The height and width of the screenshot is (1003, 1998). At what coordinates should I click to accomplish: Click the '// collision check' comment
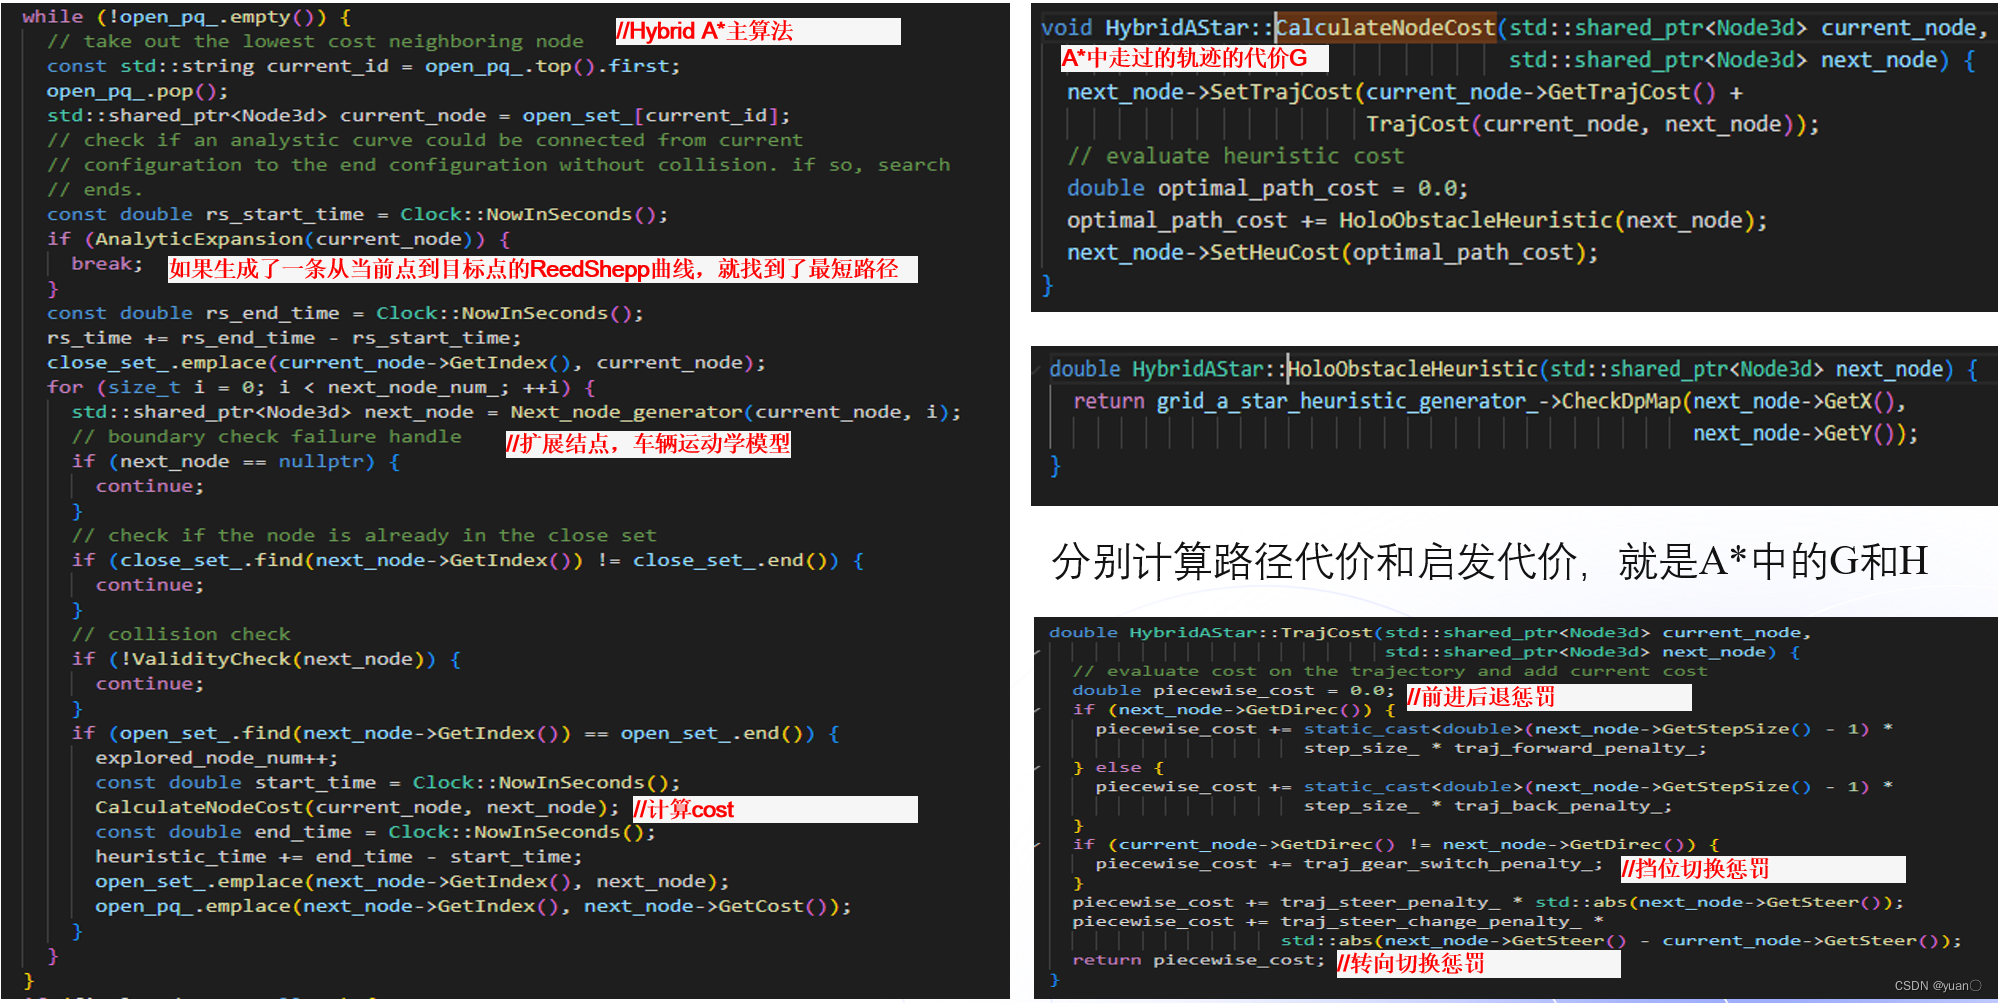coord(181,634)
